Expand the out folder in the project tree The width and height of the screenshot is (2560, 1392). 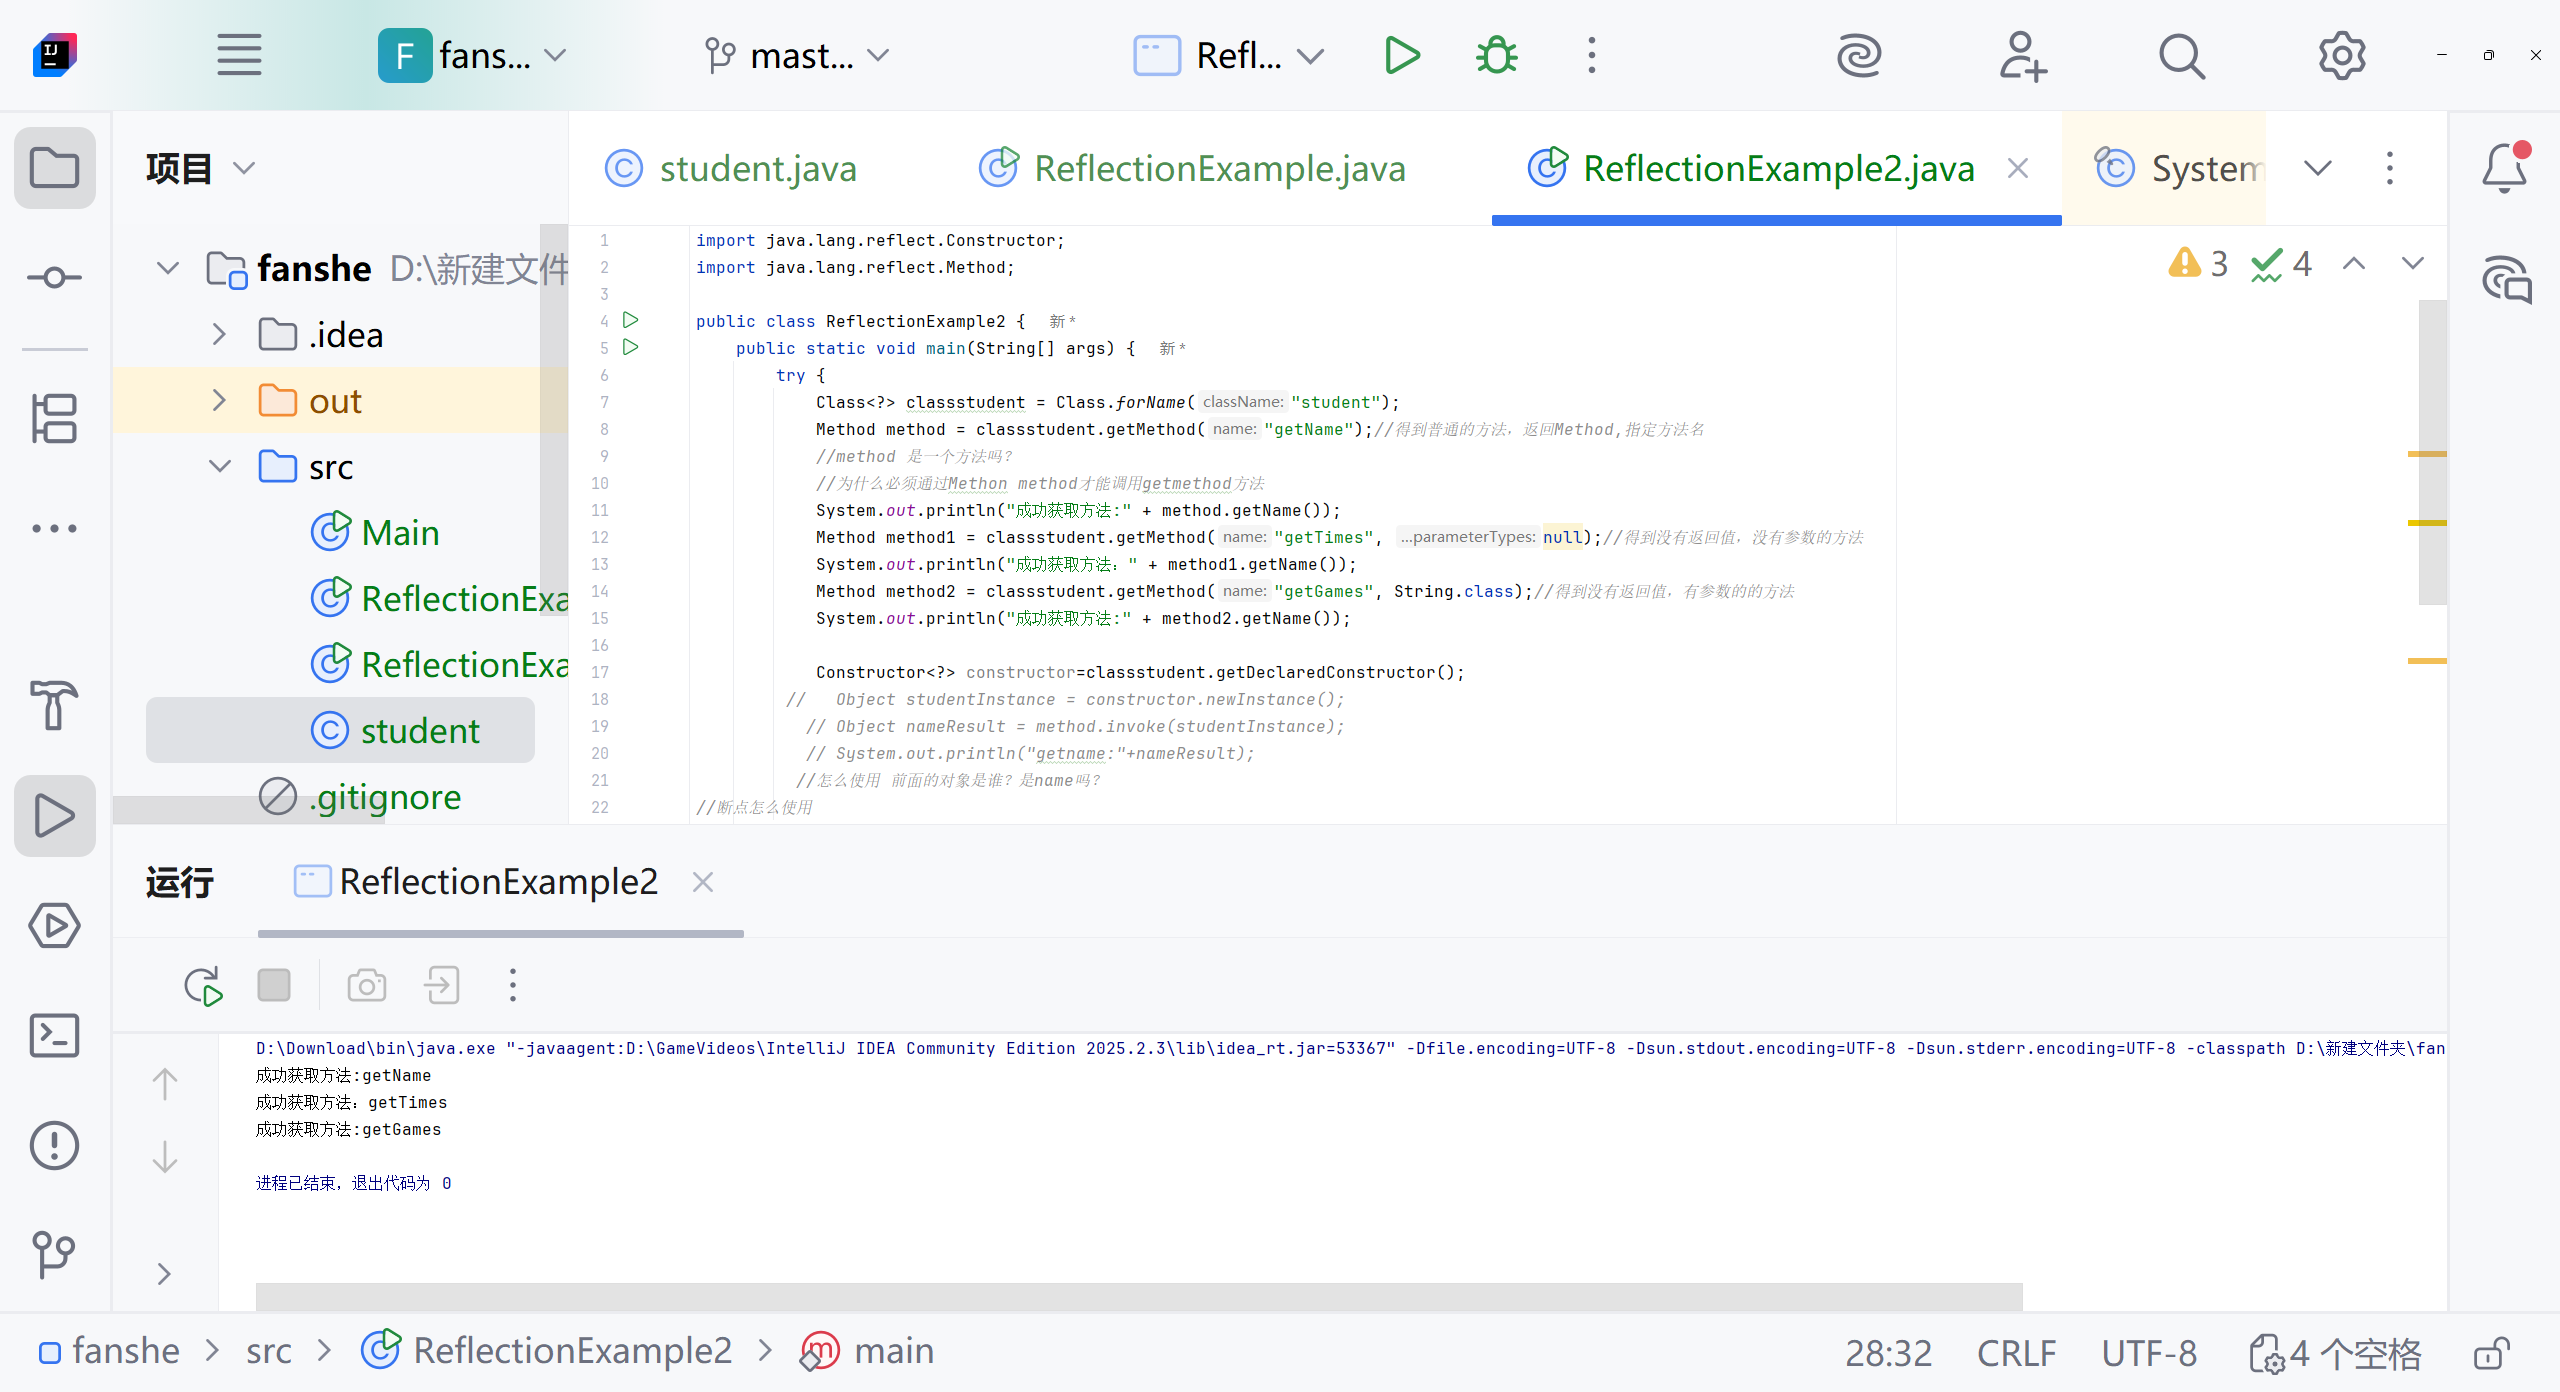click(x=219, y=401)
